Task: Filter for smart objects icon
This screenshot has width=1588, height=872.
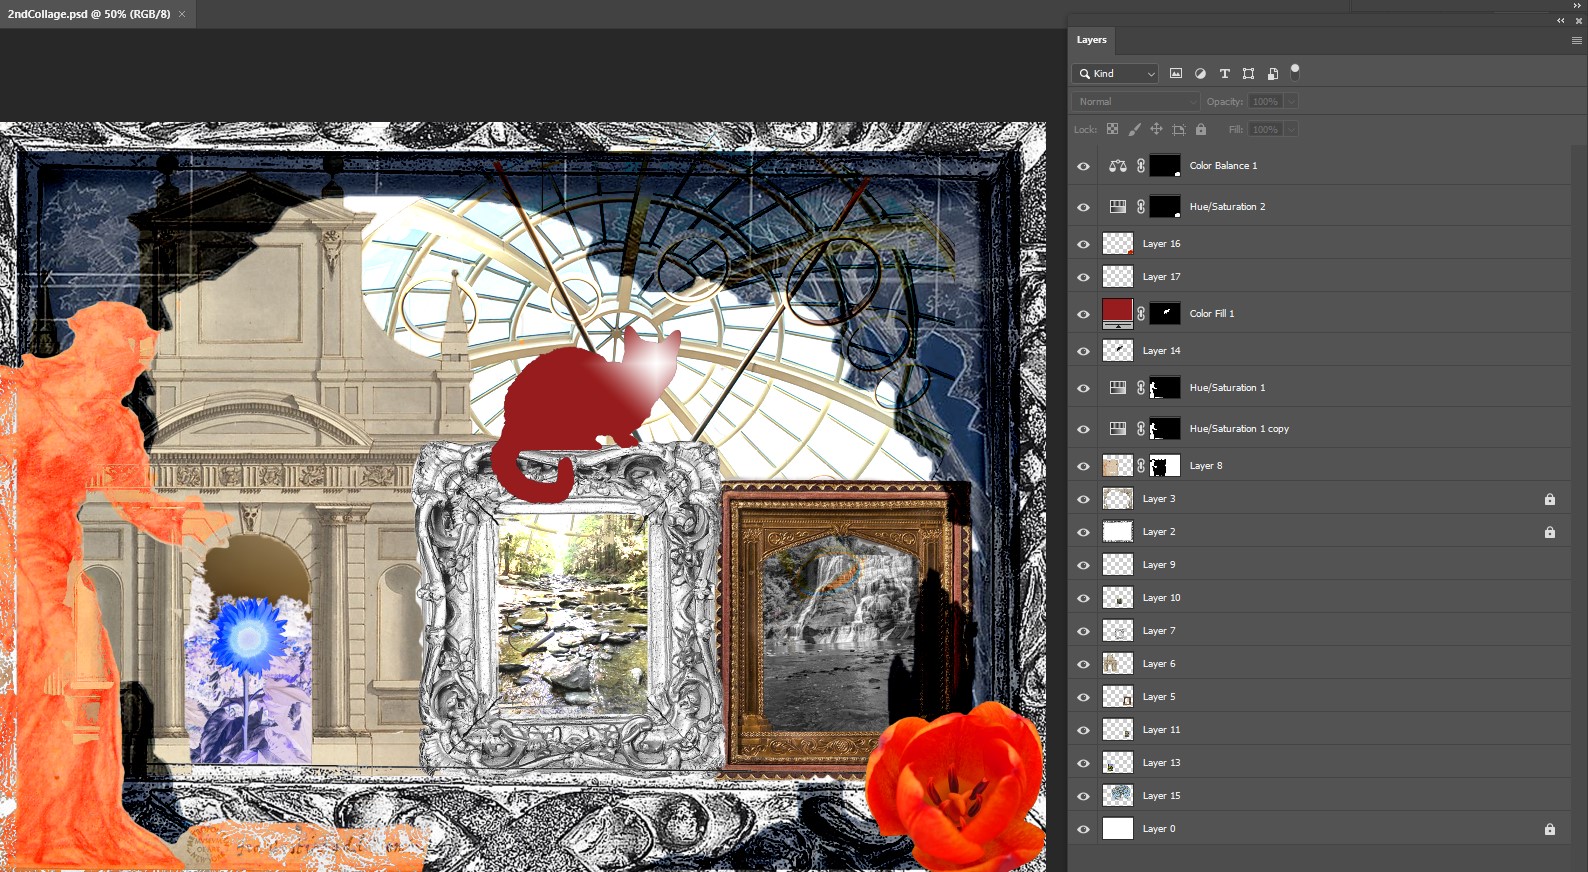Action: 1272,73
